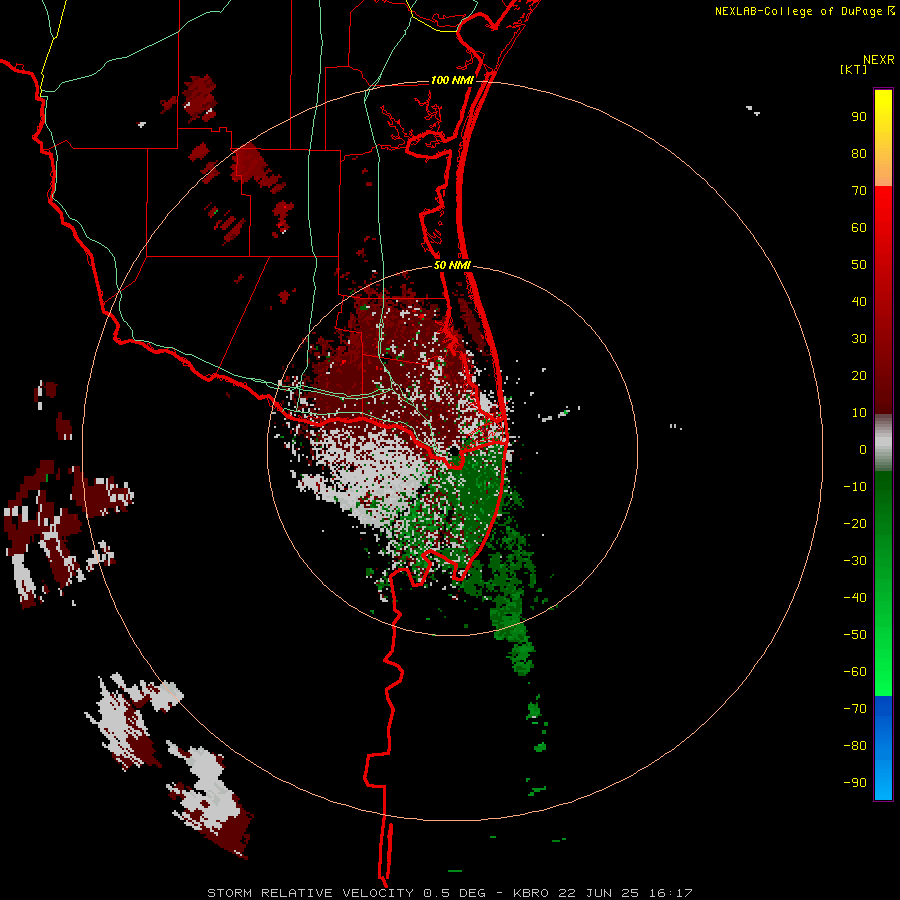Click the NEXR label at top right

point(879,60)
